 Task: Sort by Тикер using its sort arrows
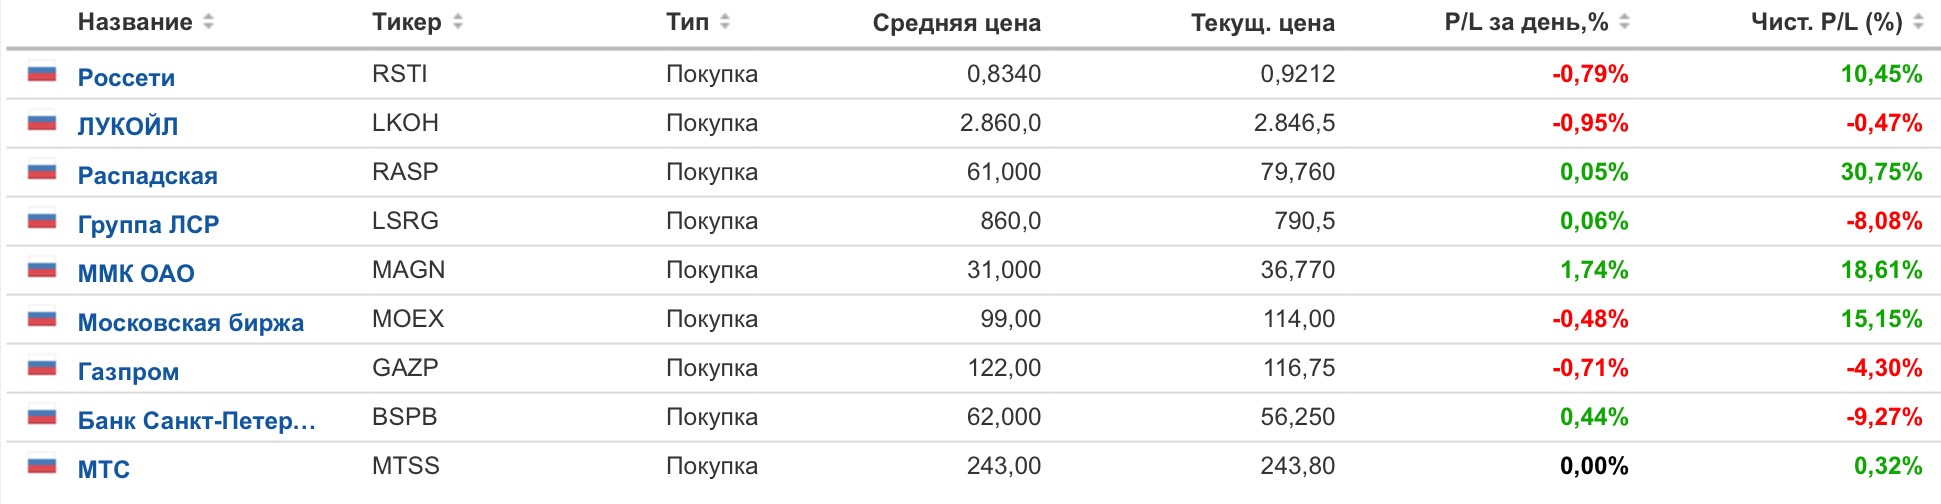click(457, 21)
